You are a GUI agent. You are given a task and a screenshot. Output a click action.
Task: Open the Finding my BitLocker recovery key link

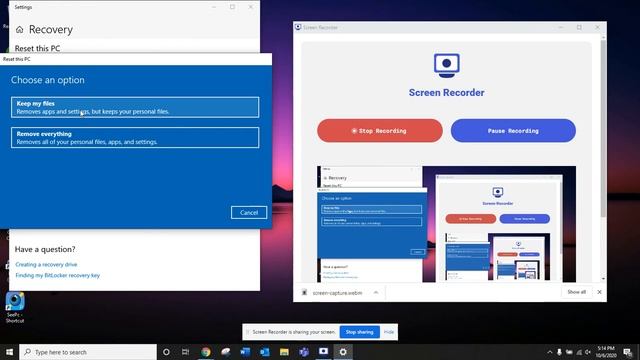pyautogui.click(x=58, y=276)
